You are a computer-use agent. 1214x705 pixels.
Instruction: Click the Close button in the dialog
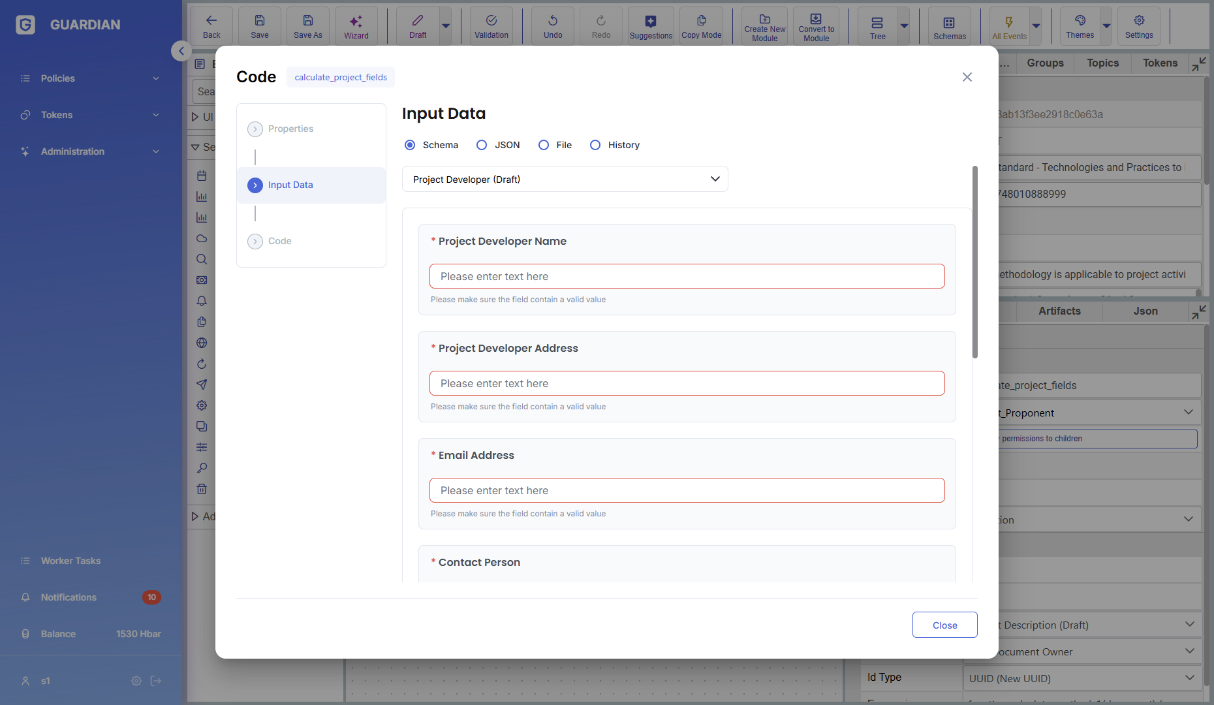[x=944, y=625]
